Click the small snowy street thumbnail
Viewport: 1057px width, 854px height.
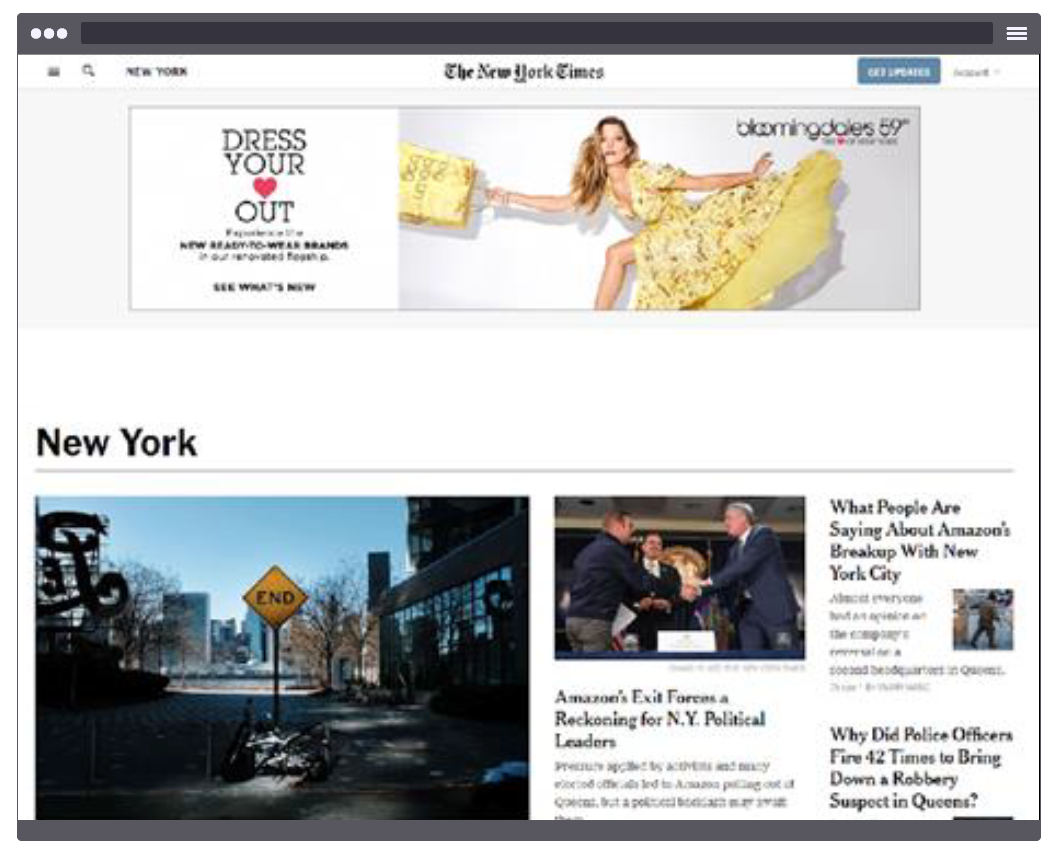(x=983, y=619)
